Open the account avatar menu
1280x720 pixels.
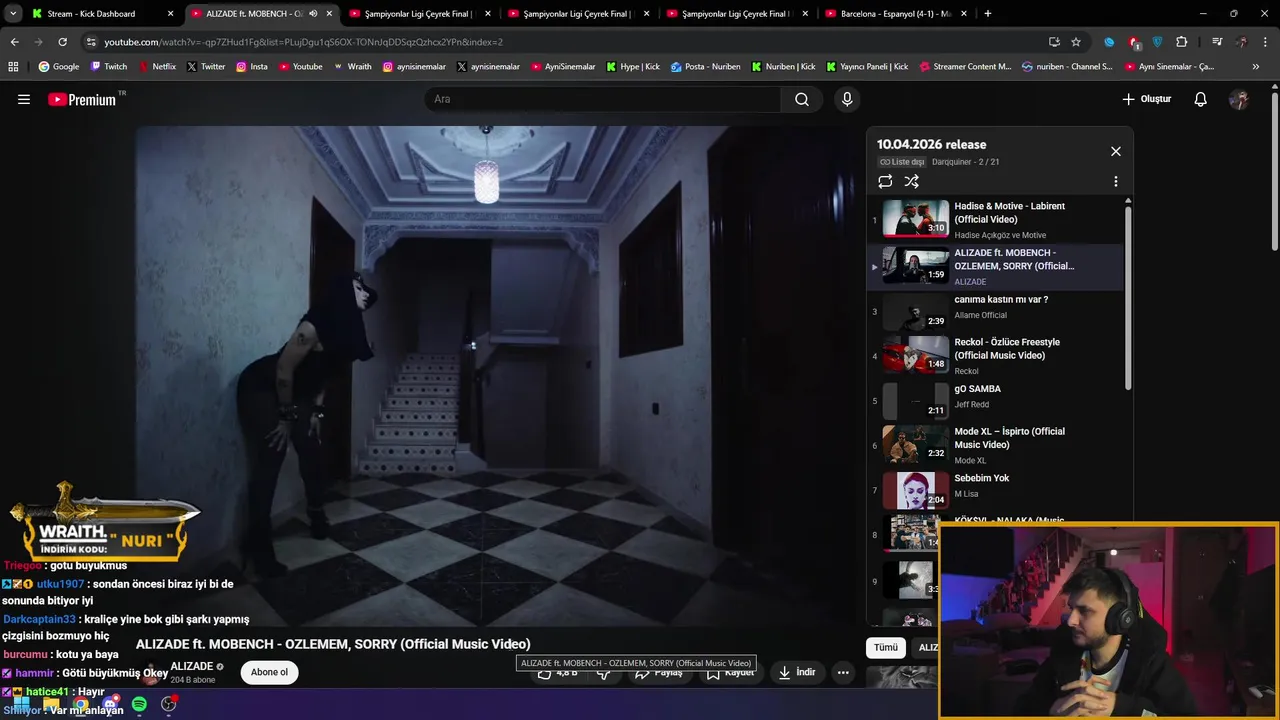coord(1239,99)
